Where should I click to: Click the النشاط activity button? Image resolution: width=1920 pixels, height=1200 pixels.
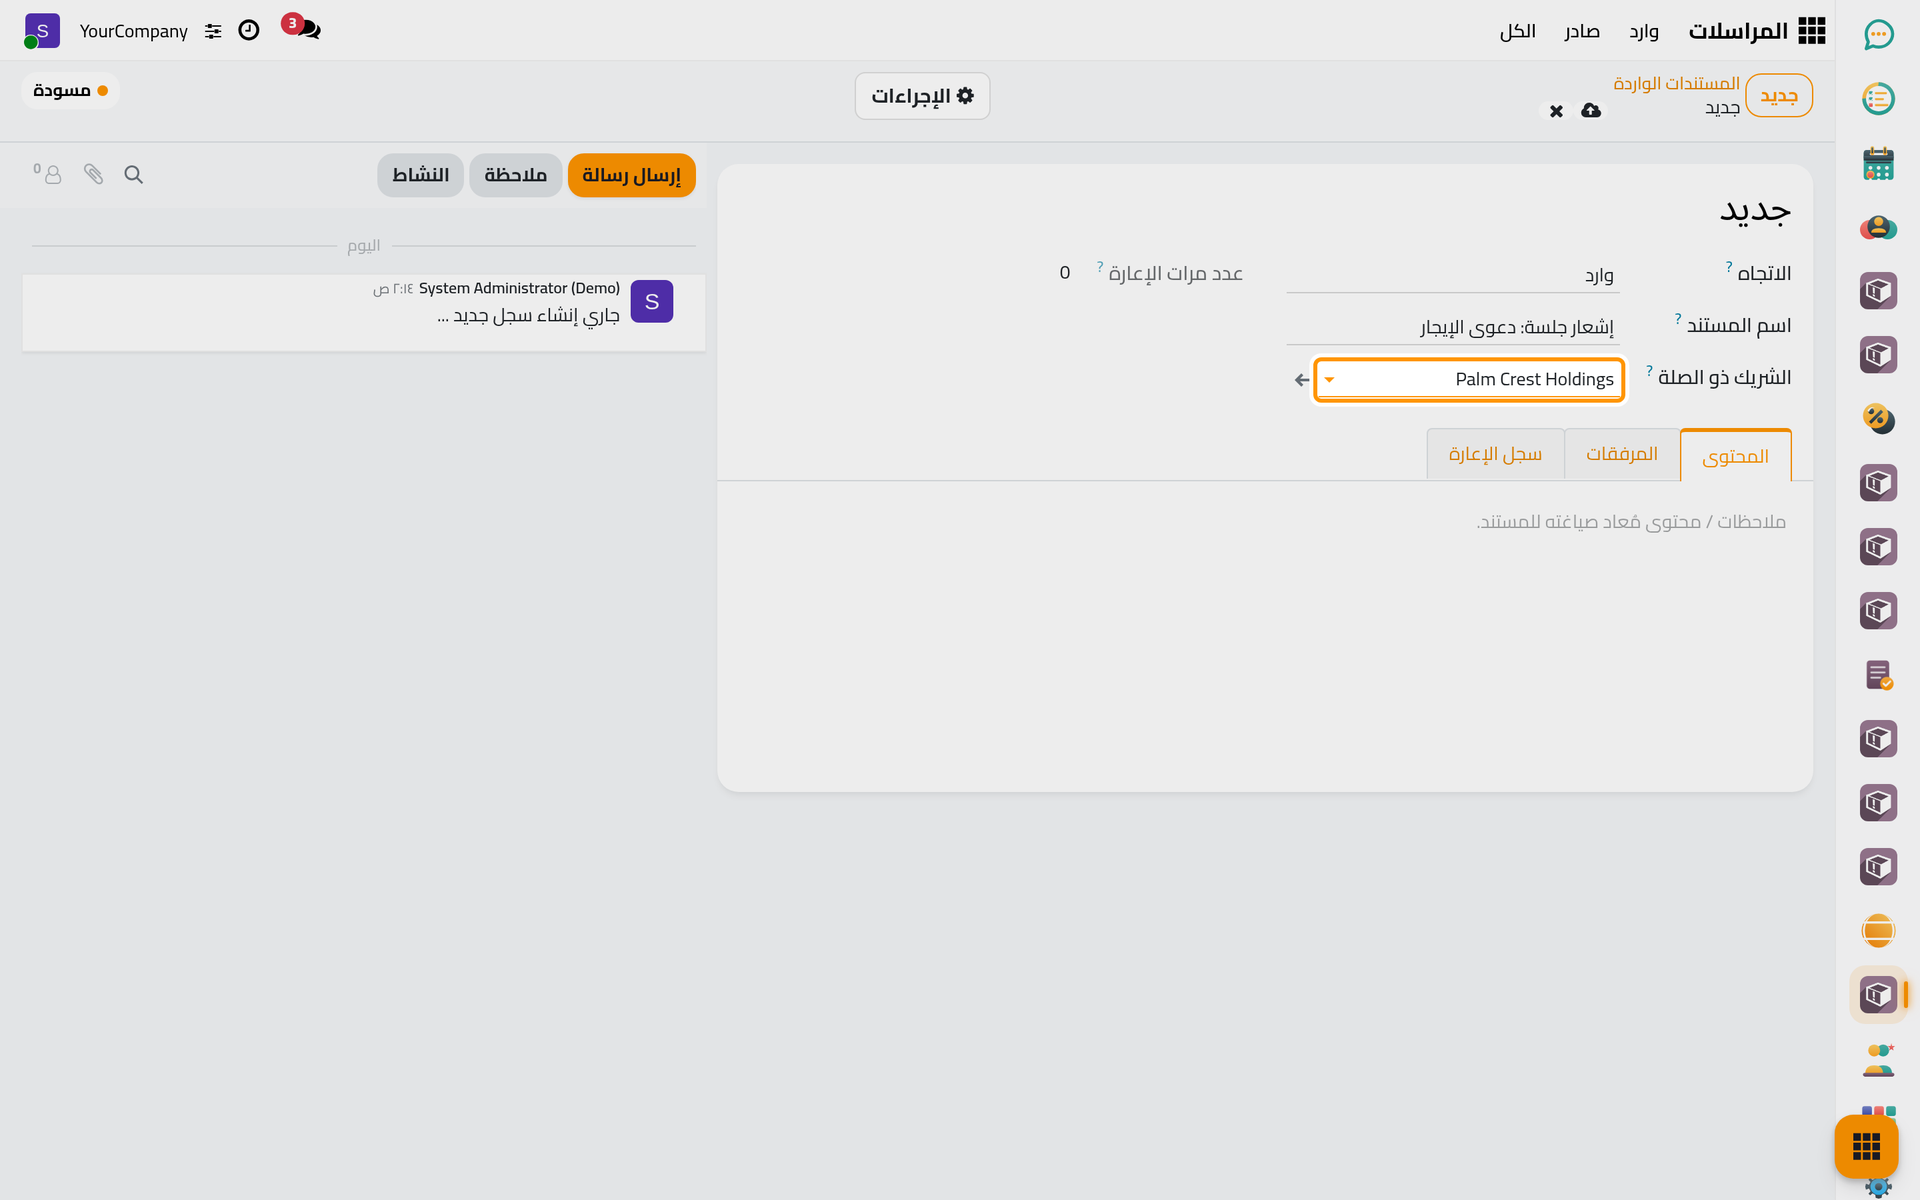420,175
